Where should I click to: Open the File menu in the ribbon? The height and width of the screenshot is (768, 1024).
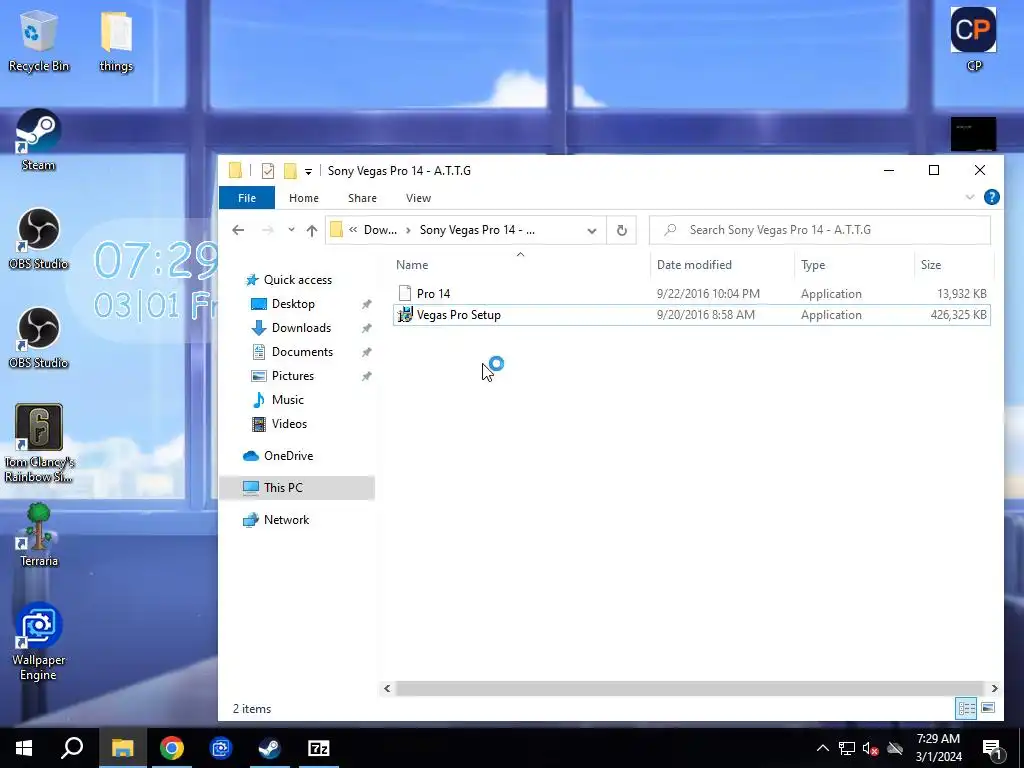pyautogui.click(x=247, y=198)
